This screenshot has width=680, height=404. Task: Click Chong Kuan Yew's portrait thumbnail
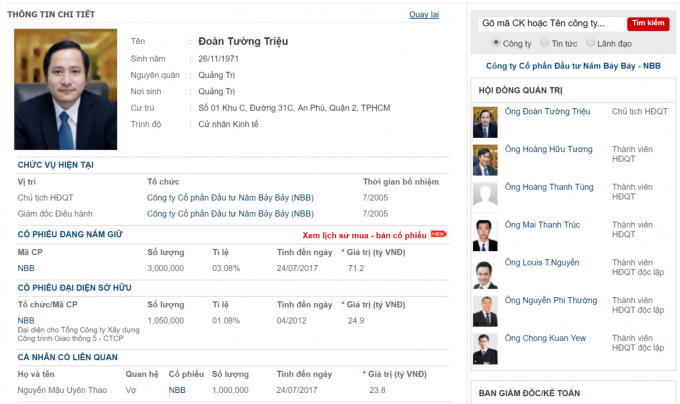485,348
